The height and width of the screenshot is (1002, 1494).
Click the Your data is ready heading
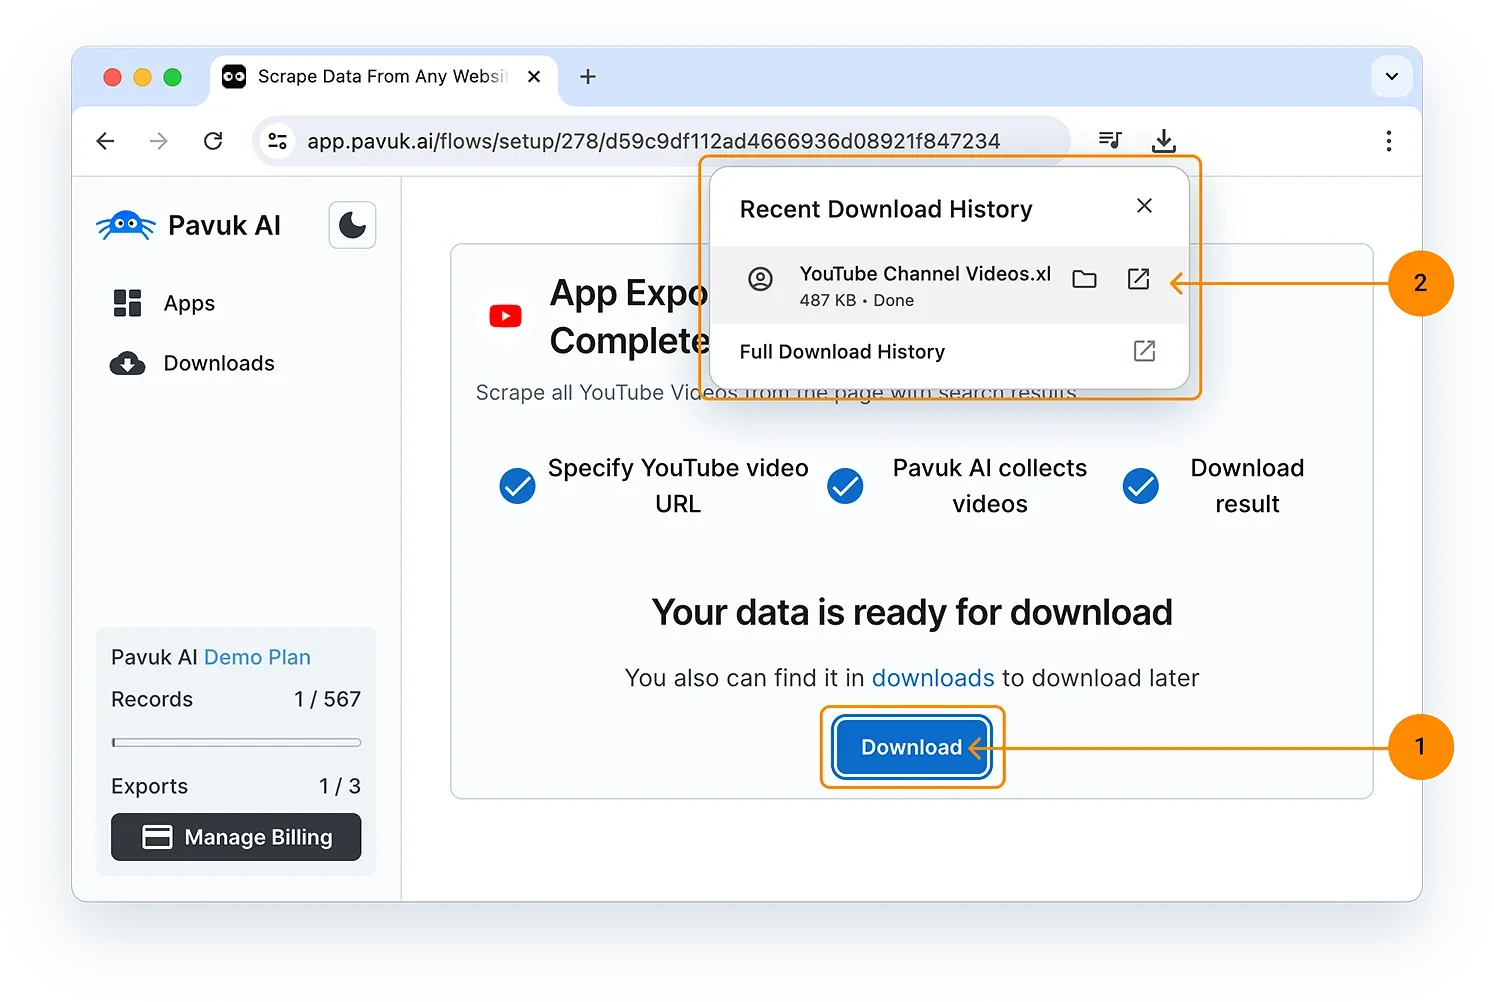click(x=912, y=612)
